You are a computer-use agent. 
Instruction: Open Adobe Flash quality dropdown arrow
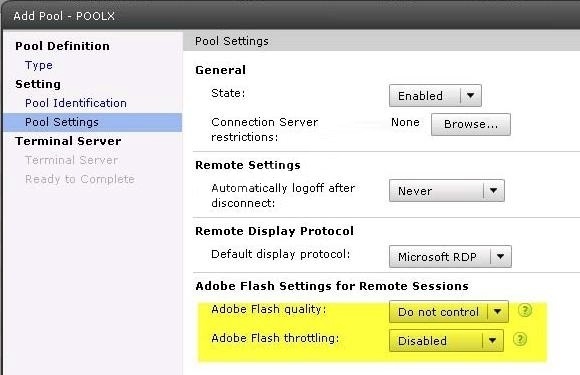click(x=498, y=312)
